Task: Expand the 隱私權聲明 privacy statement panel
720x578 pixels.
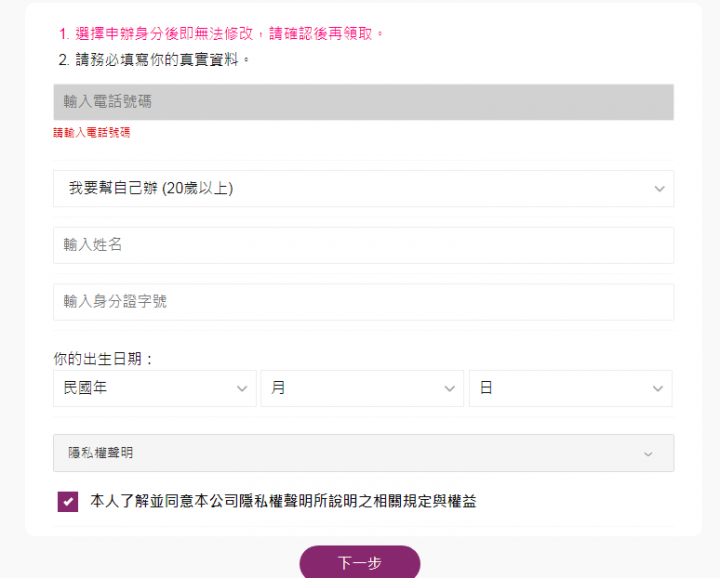Action: [363, 453]
